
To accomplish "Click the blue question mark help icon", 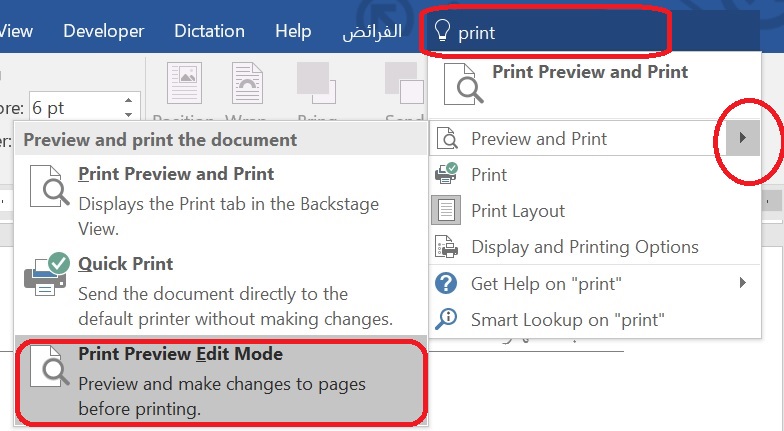I will point(446,283).
